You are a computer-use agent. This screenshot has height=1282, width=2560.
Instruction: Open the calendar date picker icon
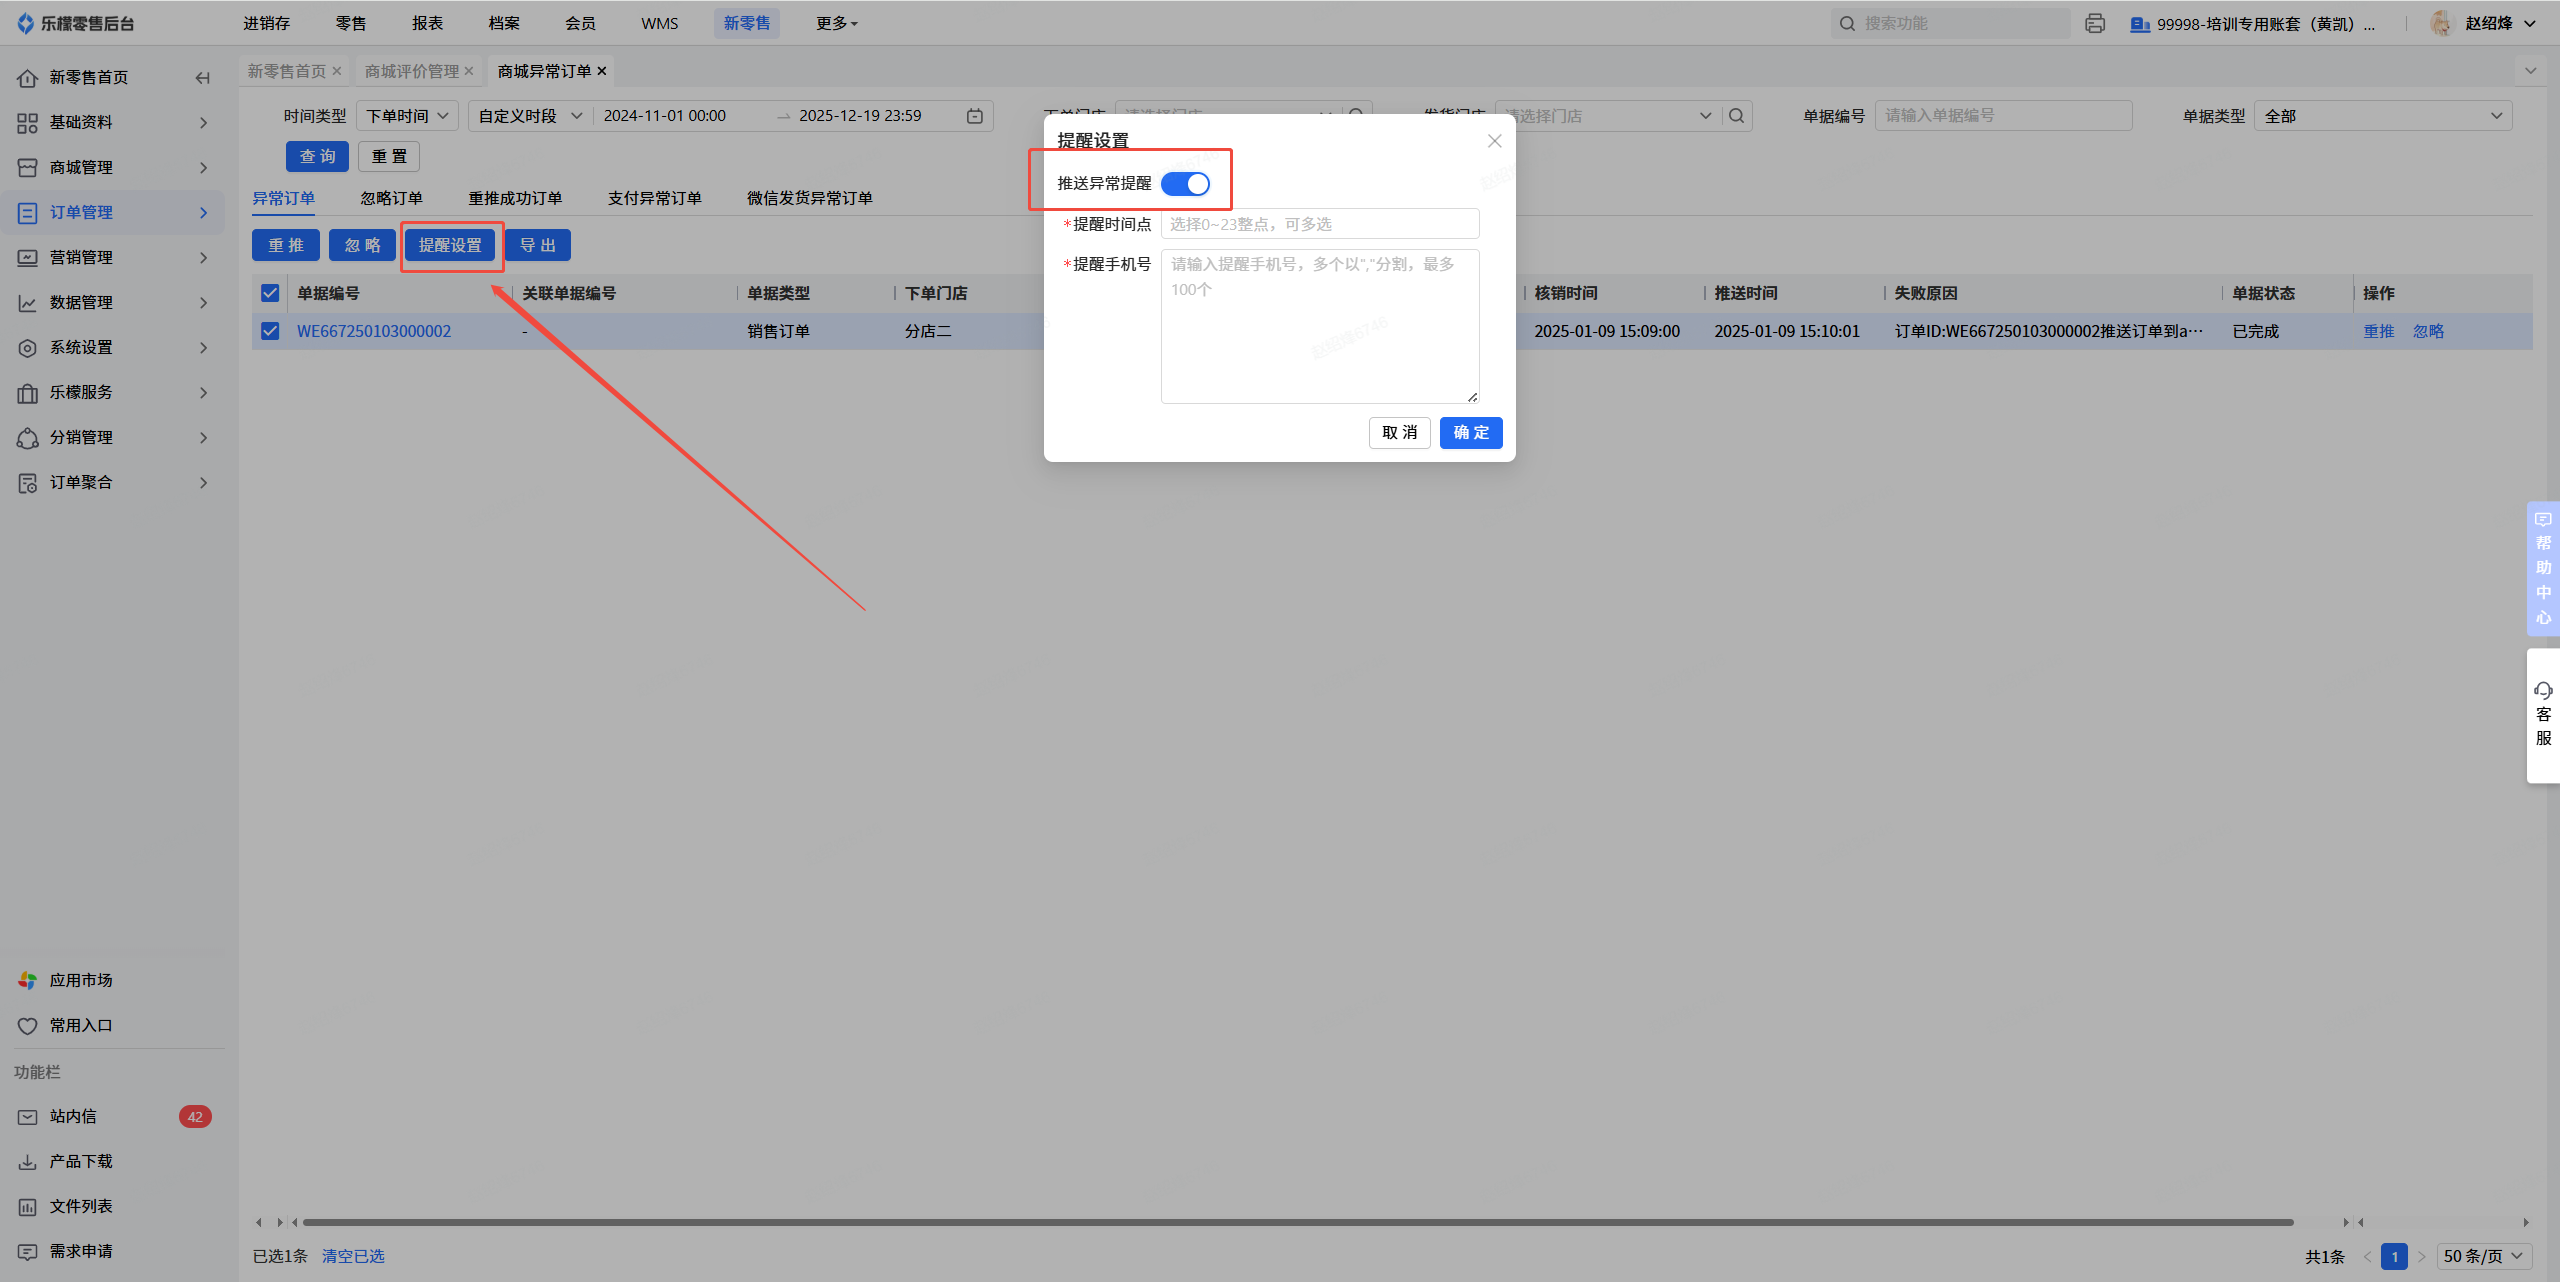pyautogui.click(x=975, y=116)
